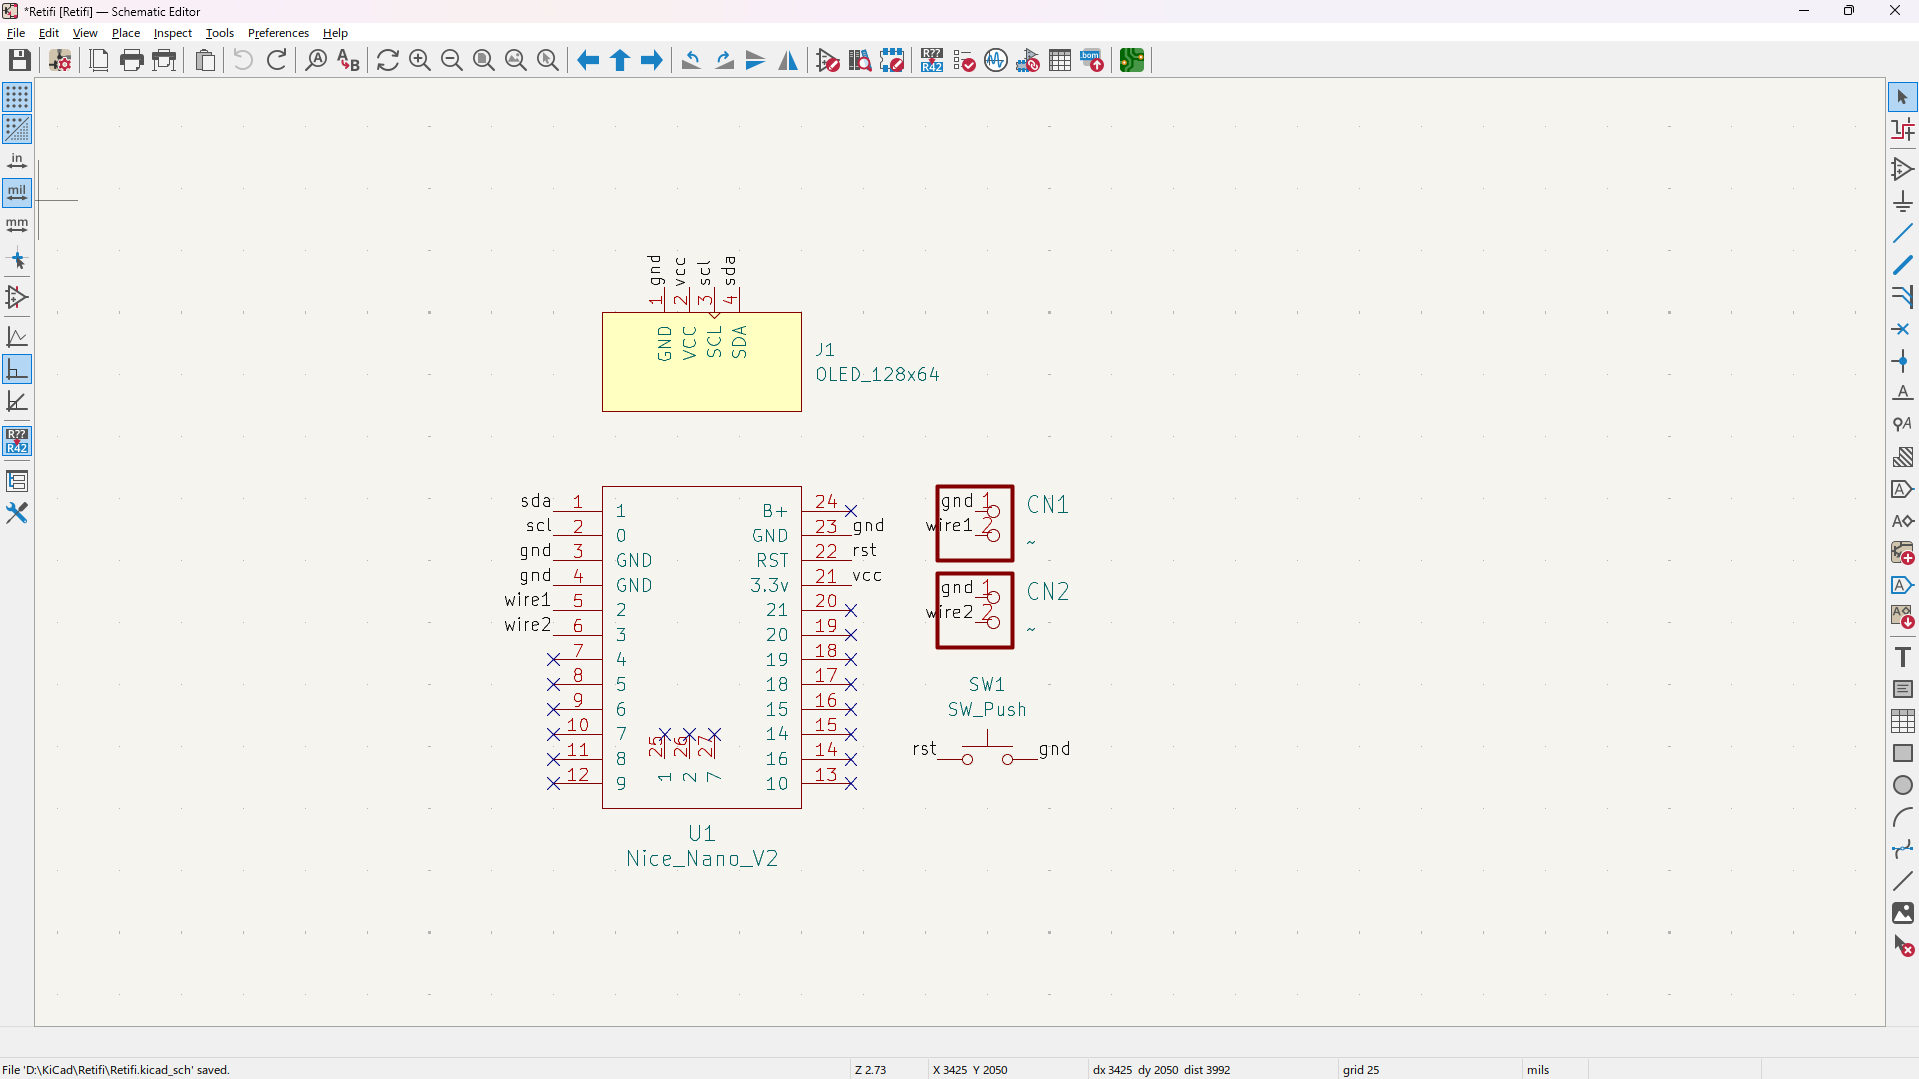The image size is (1919, 1079).
Task: Click the Zoom to Fit Page icon
Action: pyautogui.click(x=484, y=61)
